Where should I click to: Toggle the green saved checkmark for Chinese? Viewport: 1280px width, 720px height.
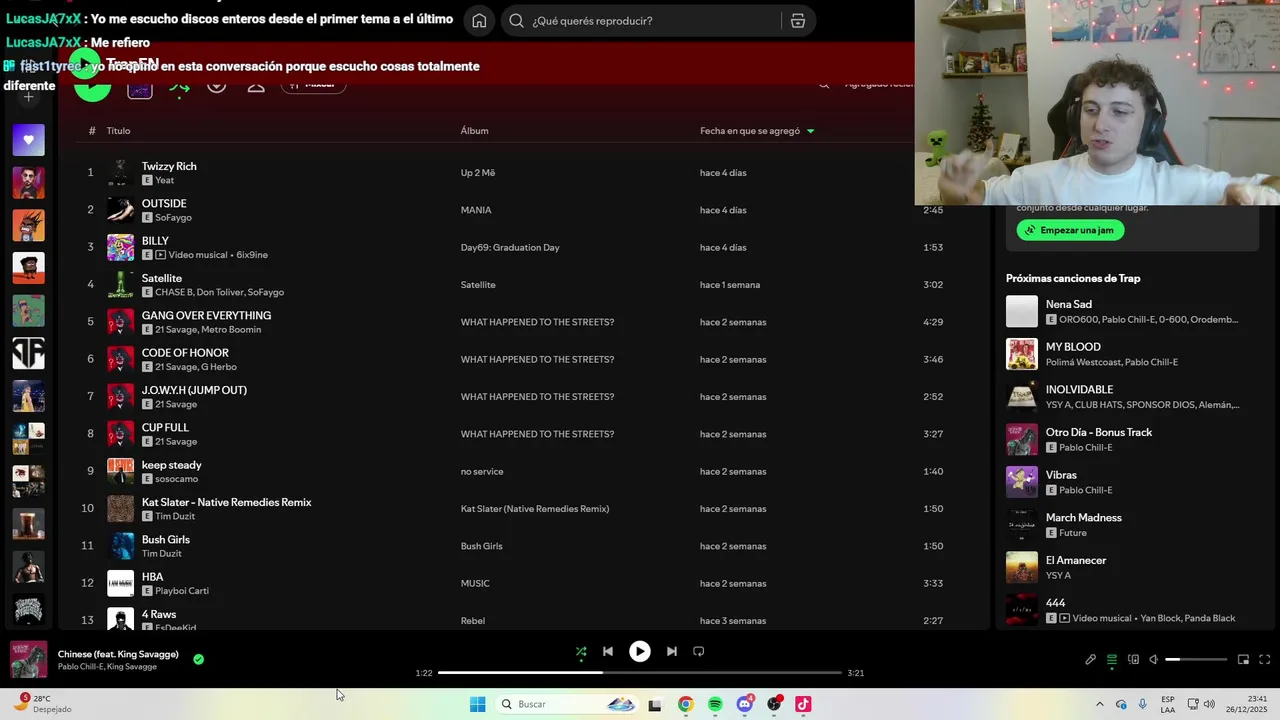tap(198, 659)
